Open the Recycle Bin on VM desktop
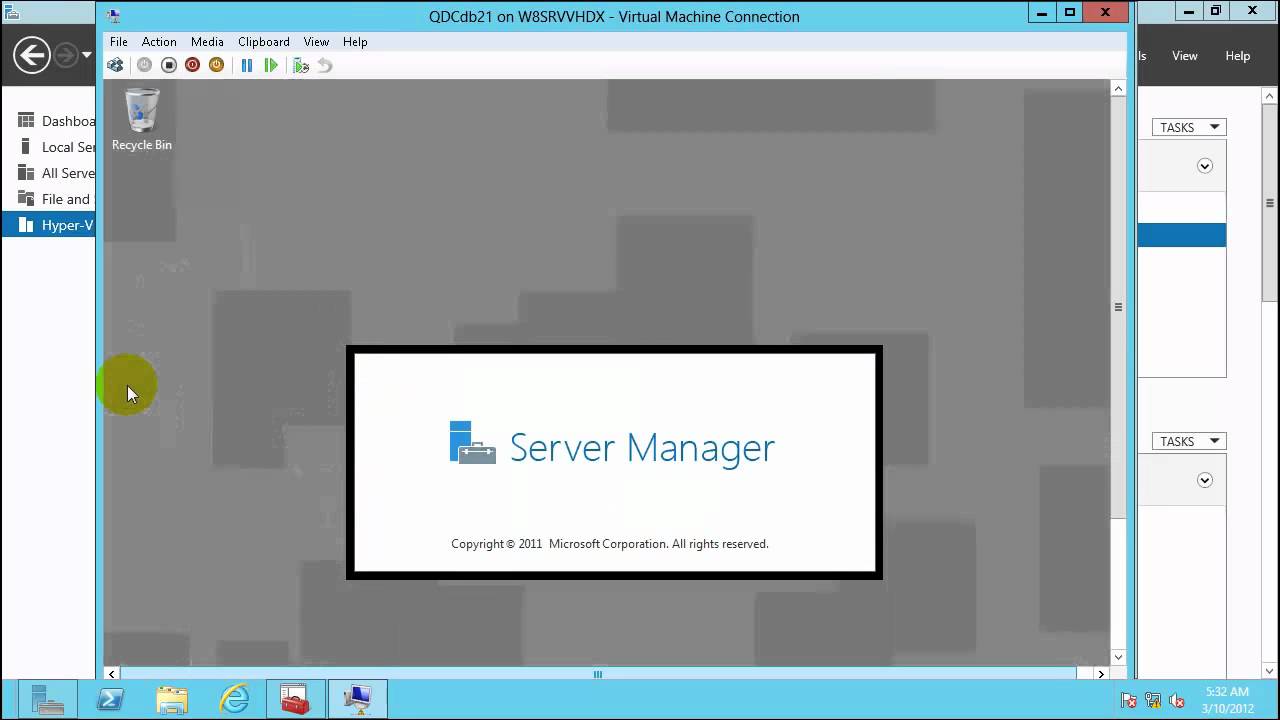The height and width of the screenshot is (720, 1280). point(142,120)
